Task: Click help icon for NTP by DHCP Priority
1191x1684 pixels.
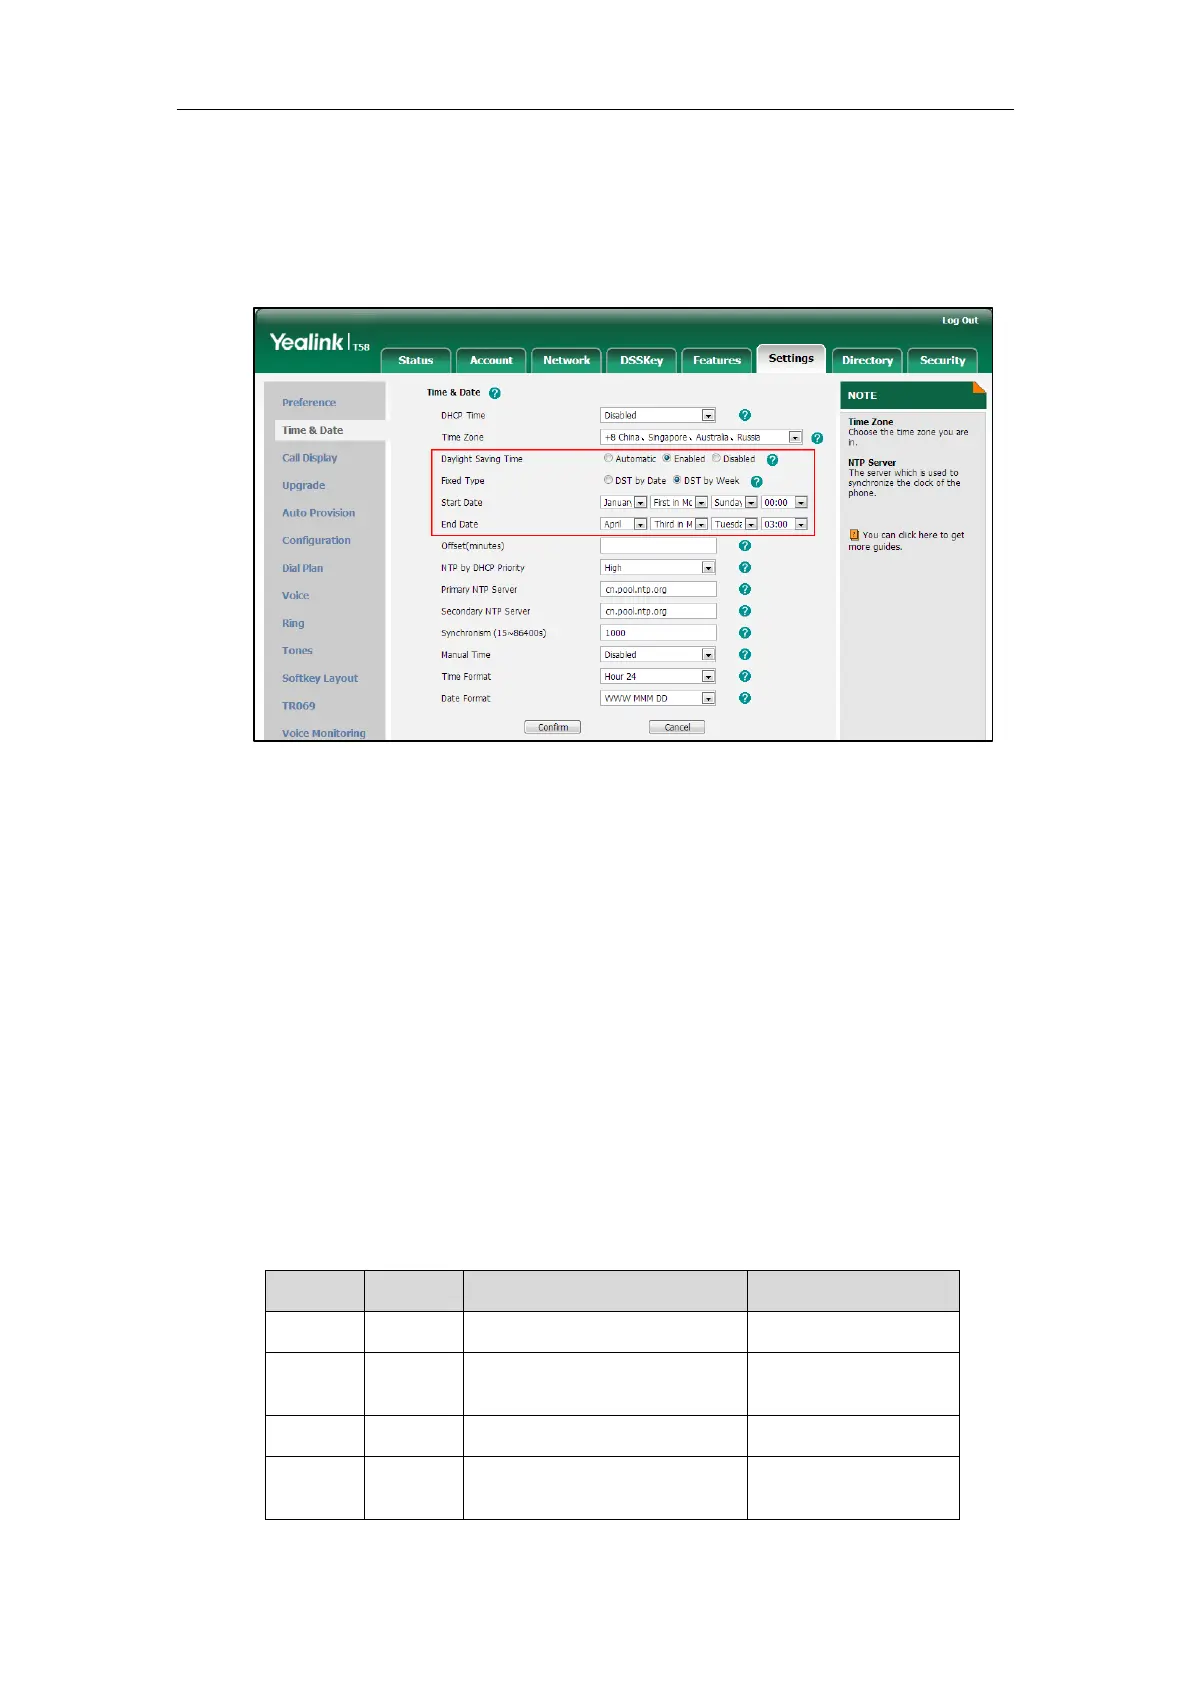Action: point(744,568)
